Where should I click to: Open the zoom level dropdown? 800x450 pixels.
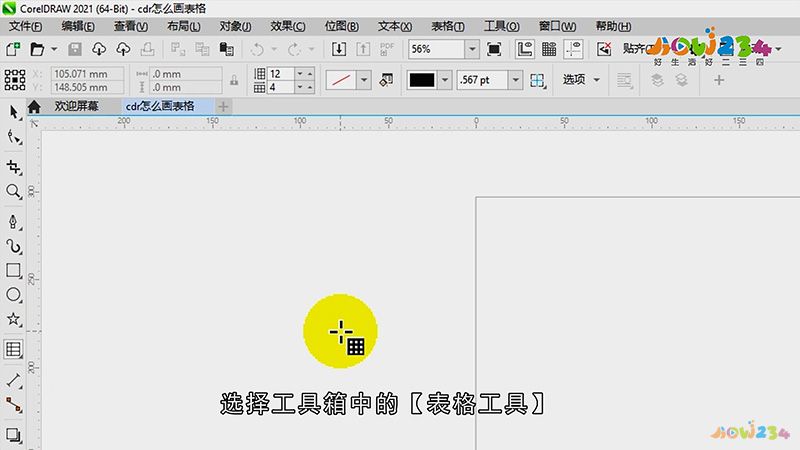tap(472, 49)
